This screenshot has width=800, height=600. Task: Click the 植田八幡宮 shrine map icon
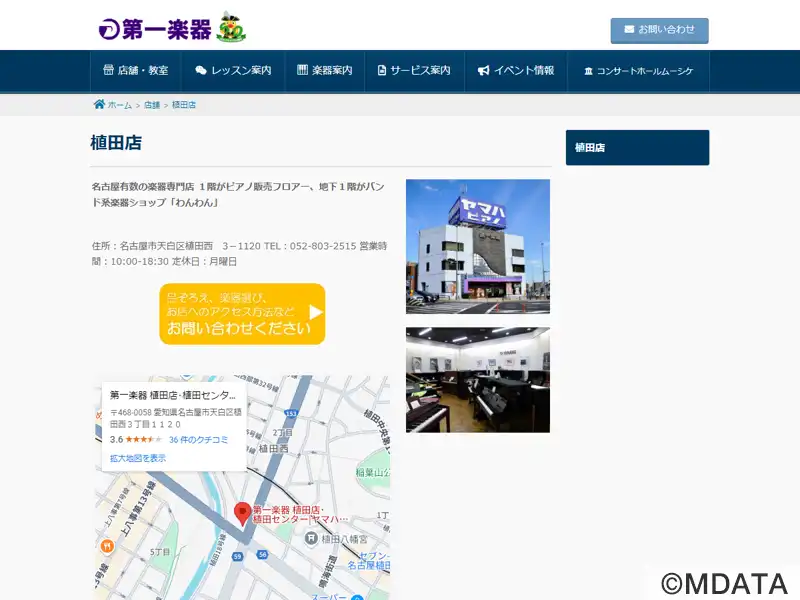tap(311, 538)
